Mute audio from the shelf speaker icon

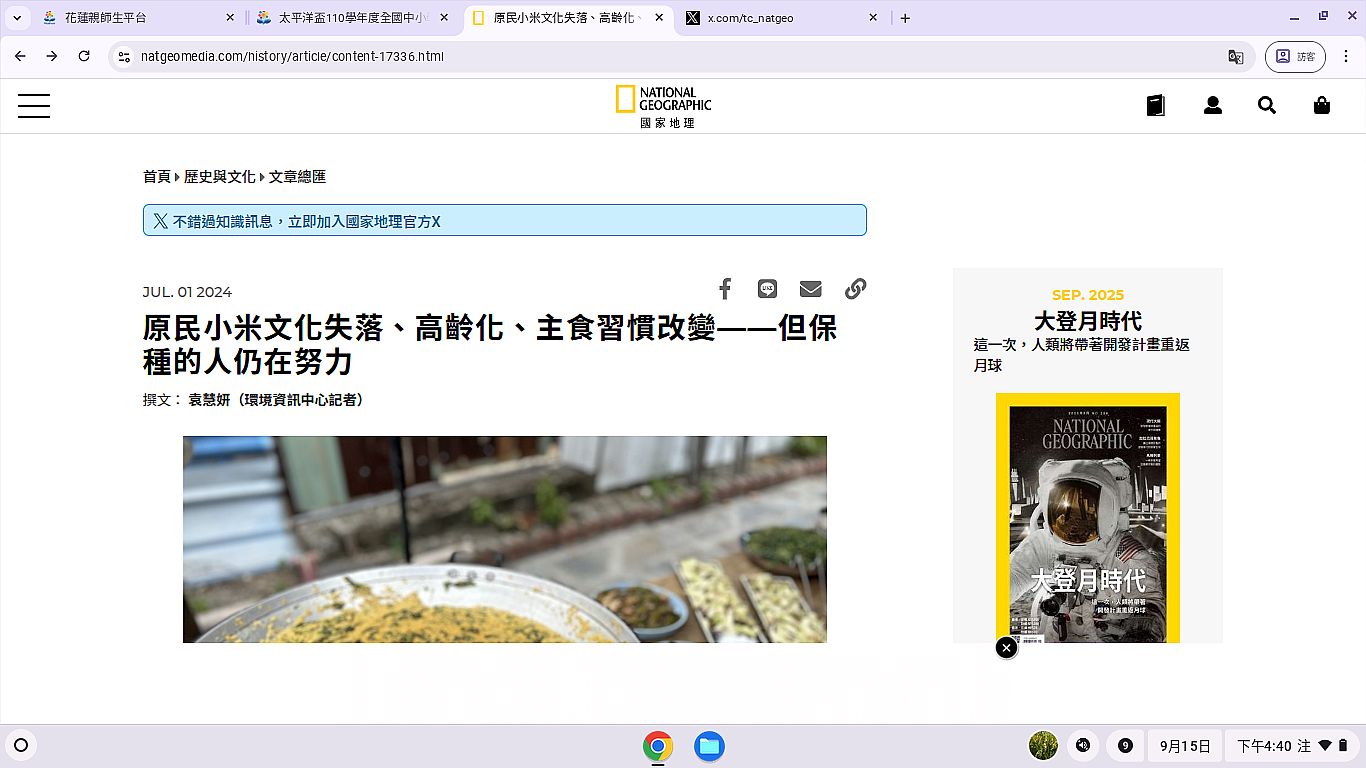[x=1083, y=746]
